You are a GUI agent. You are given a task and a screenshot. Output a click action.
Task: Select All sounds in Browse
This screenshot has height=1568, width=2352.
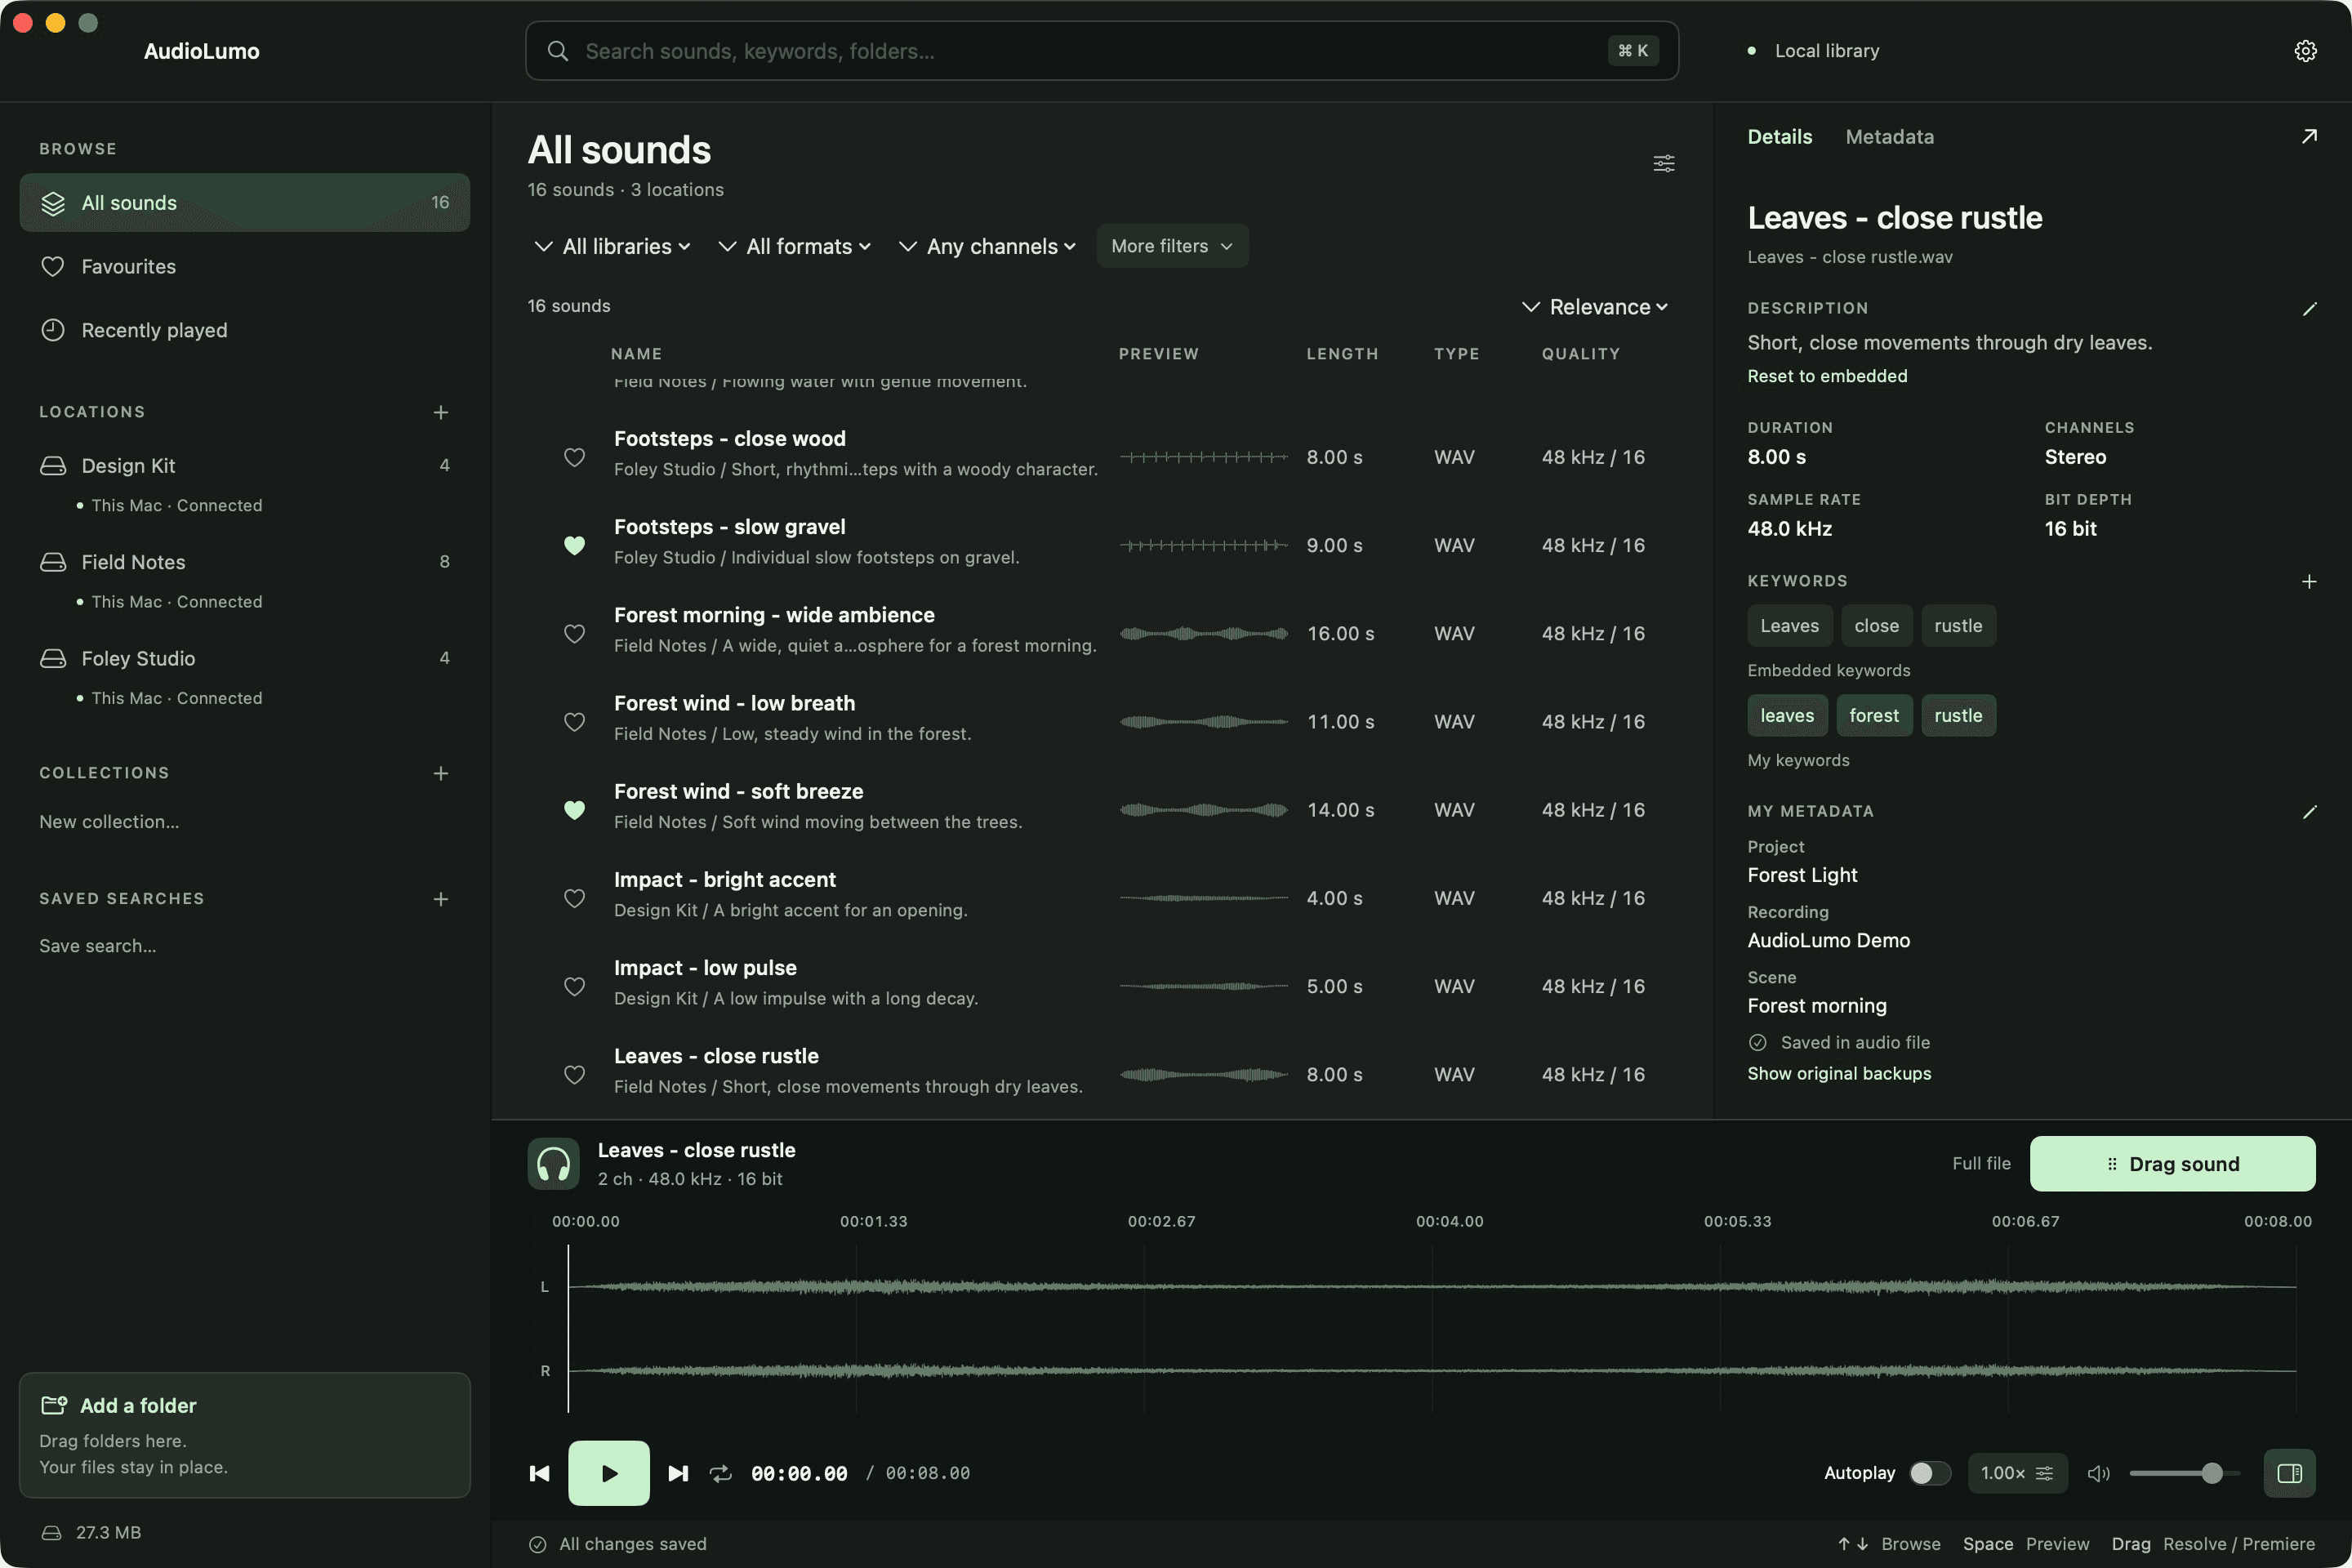[x=244, y=202]
